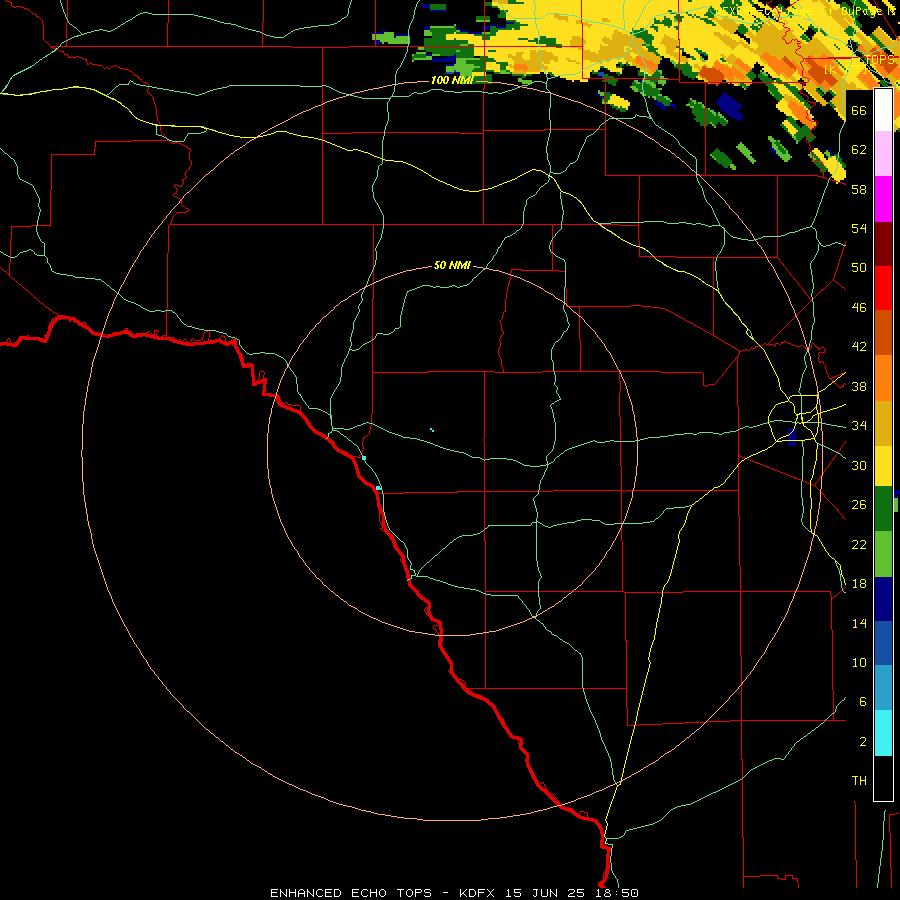Click the legend value 50
900x900 pixels.
coord(859,268)
